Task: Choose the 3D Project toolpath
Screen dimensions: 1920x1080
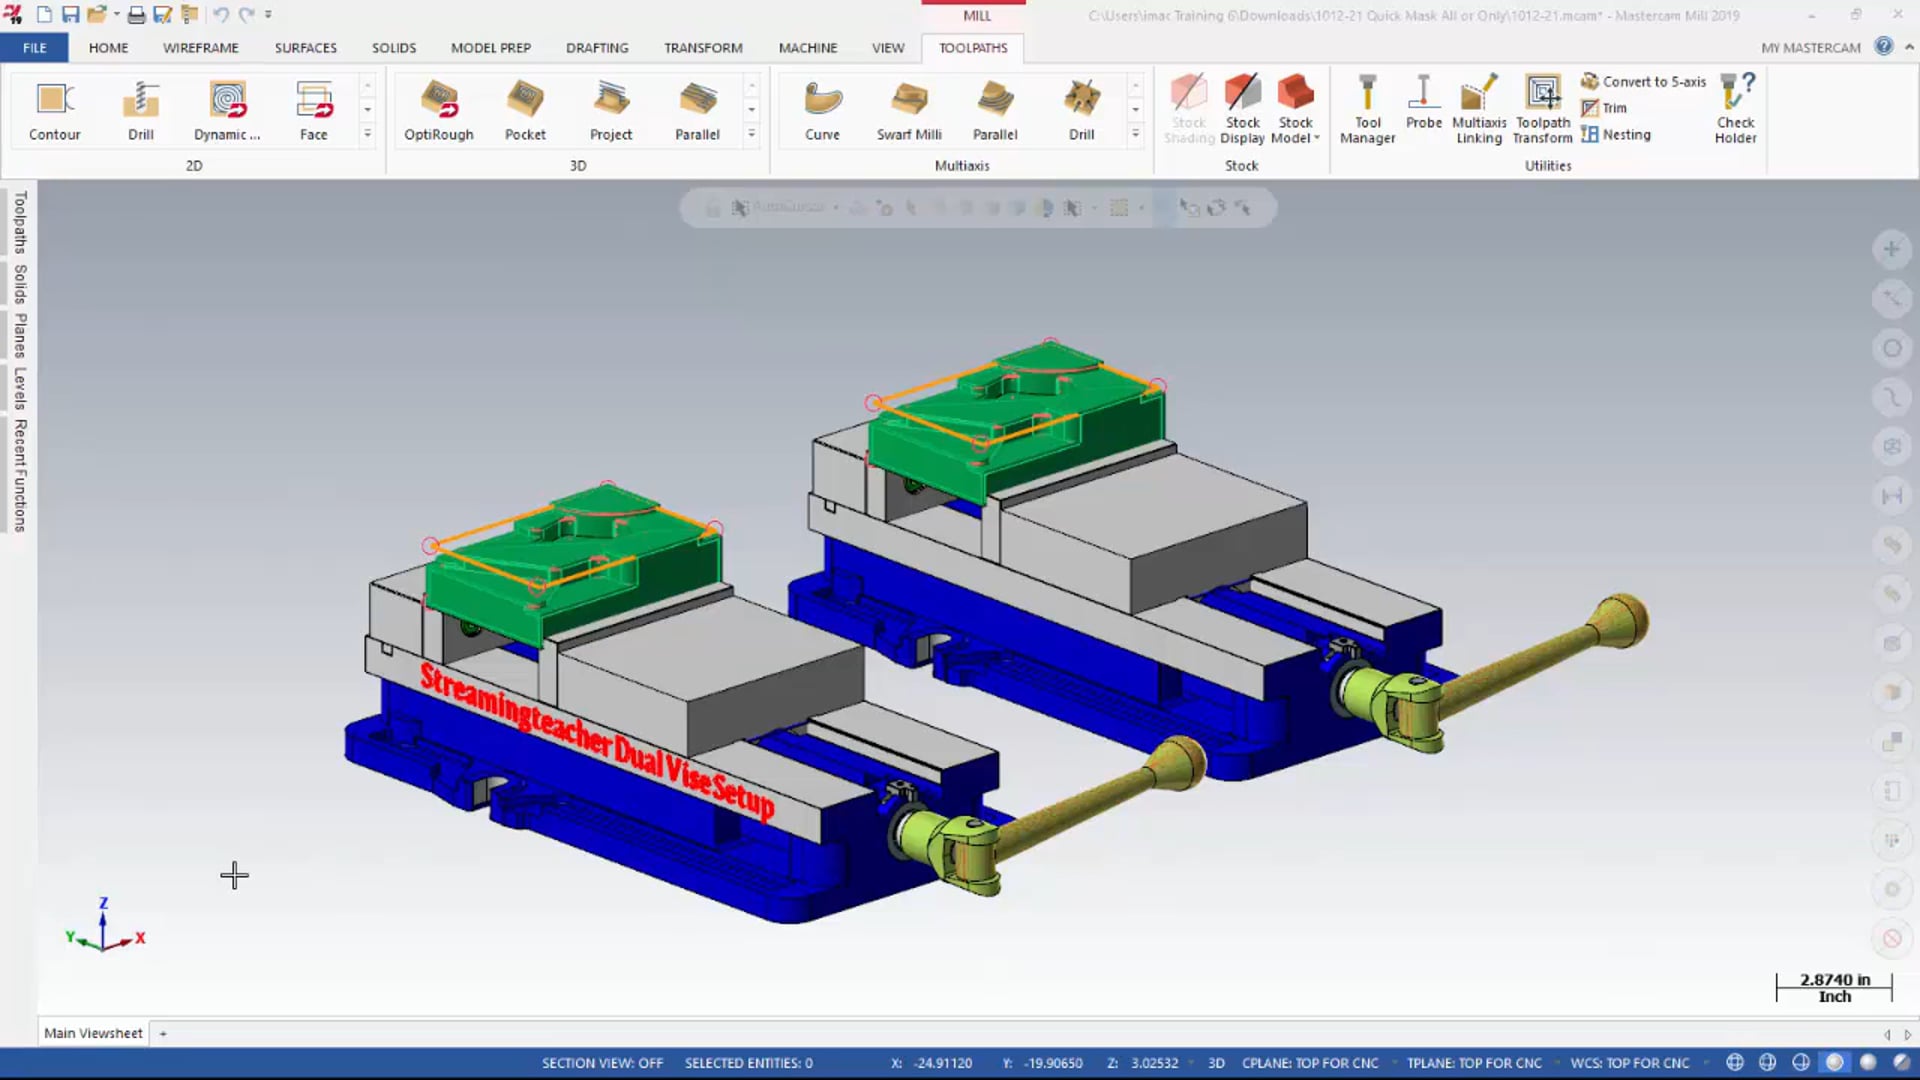Action: (x=611, y=111)
